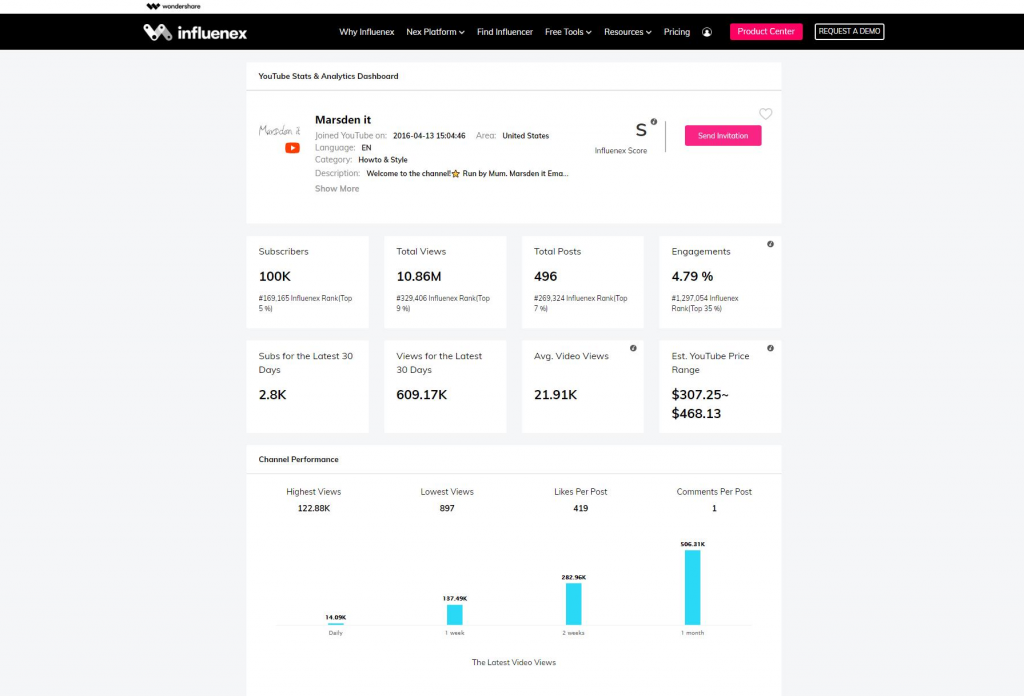This screenshot has height=696, width=1024.
Task: Click the Avg. Video Views info icon
Action: point(633,348)
